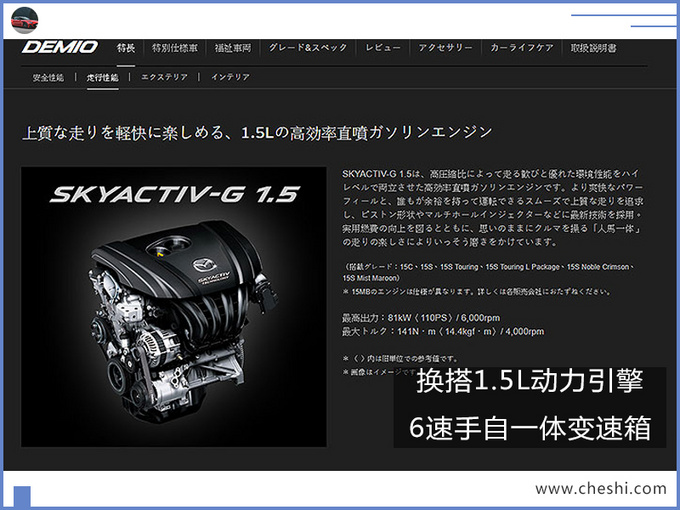Switch to the エクステリア sub-tab
This screenshot has width=680, height=510.
pos(164,77)
